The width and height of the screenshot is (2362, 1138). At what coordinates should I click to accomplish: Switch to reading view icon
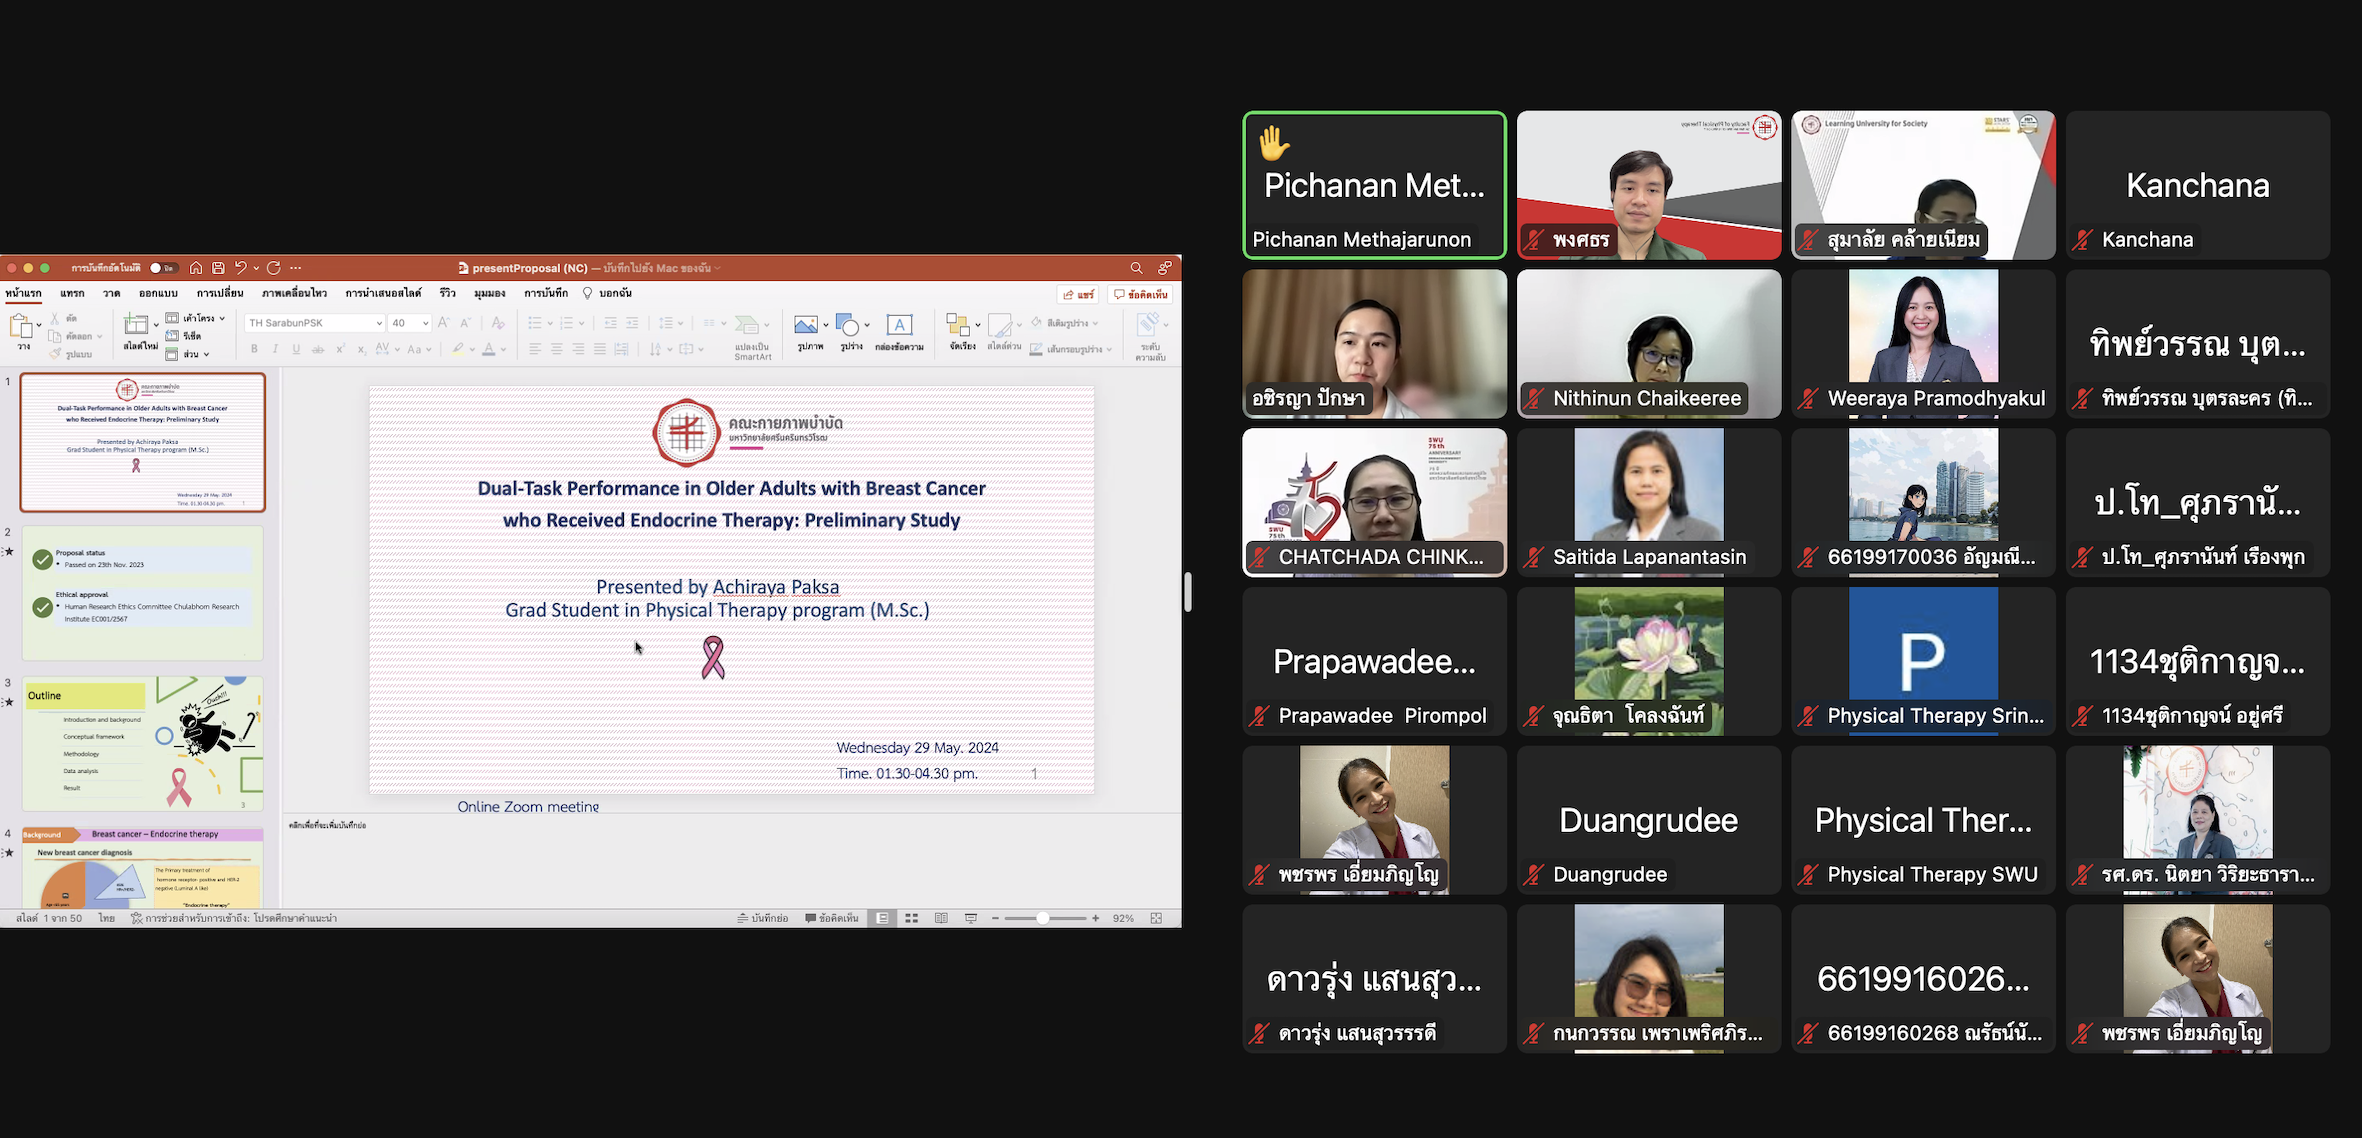pos(941,918)
